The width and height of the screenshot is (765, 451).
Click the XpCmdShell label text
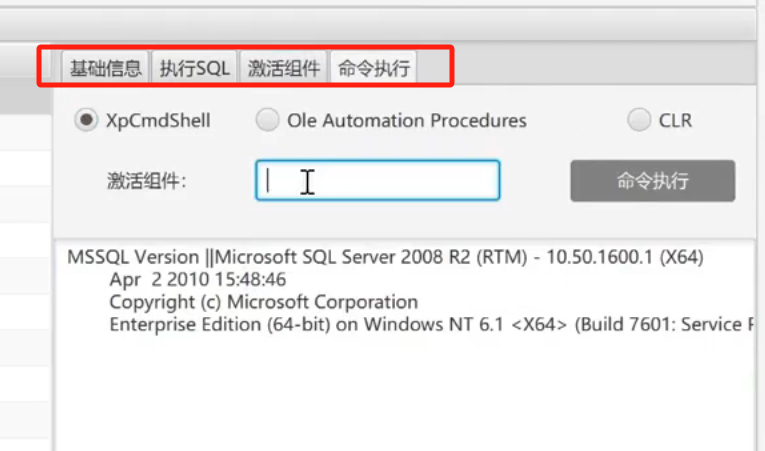tap(158, 121)
